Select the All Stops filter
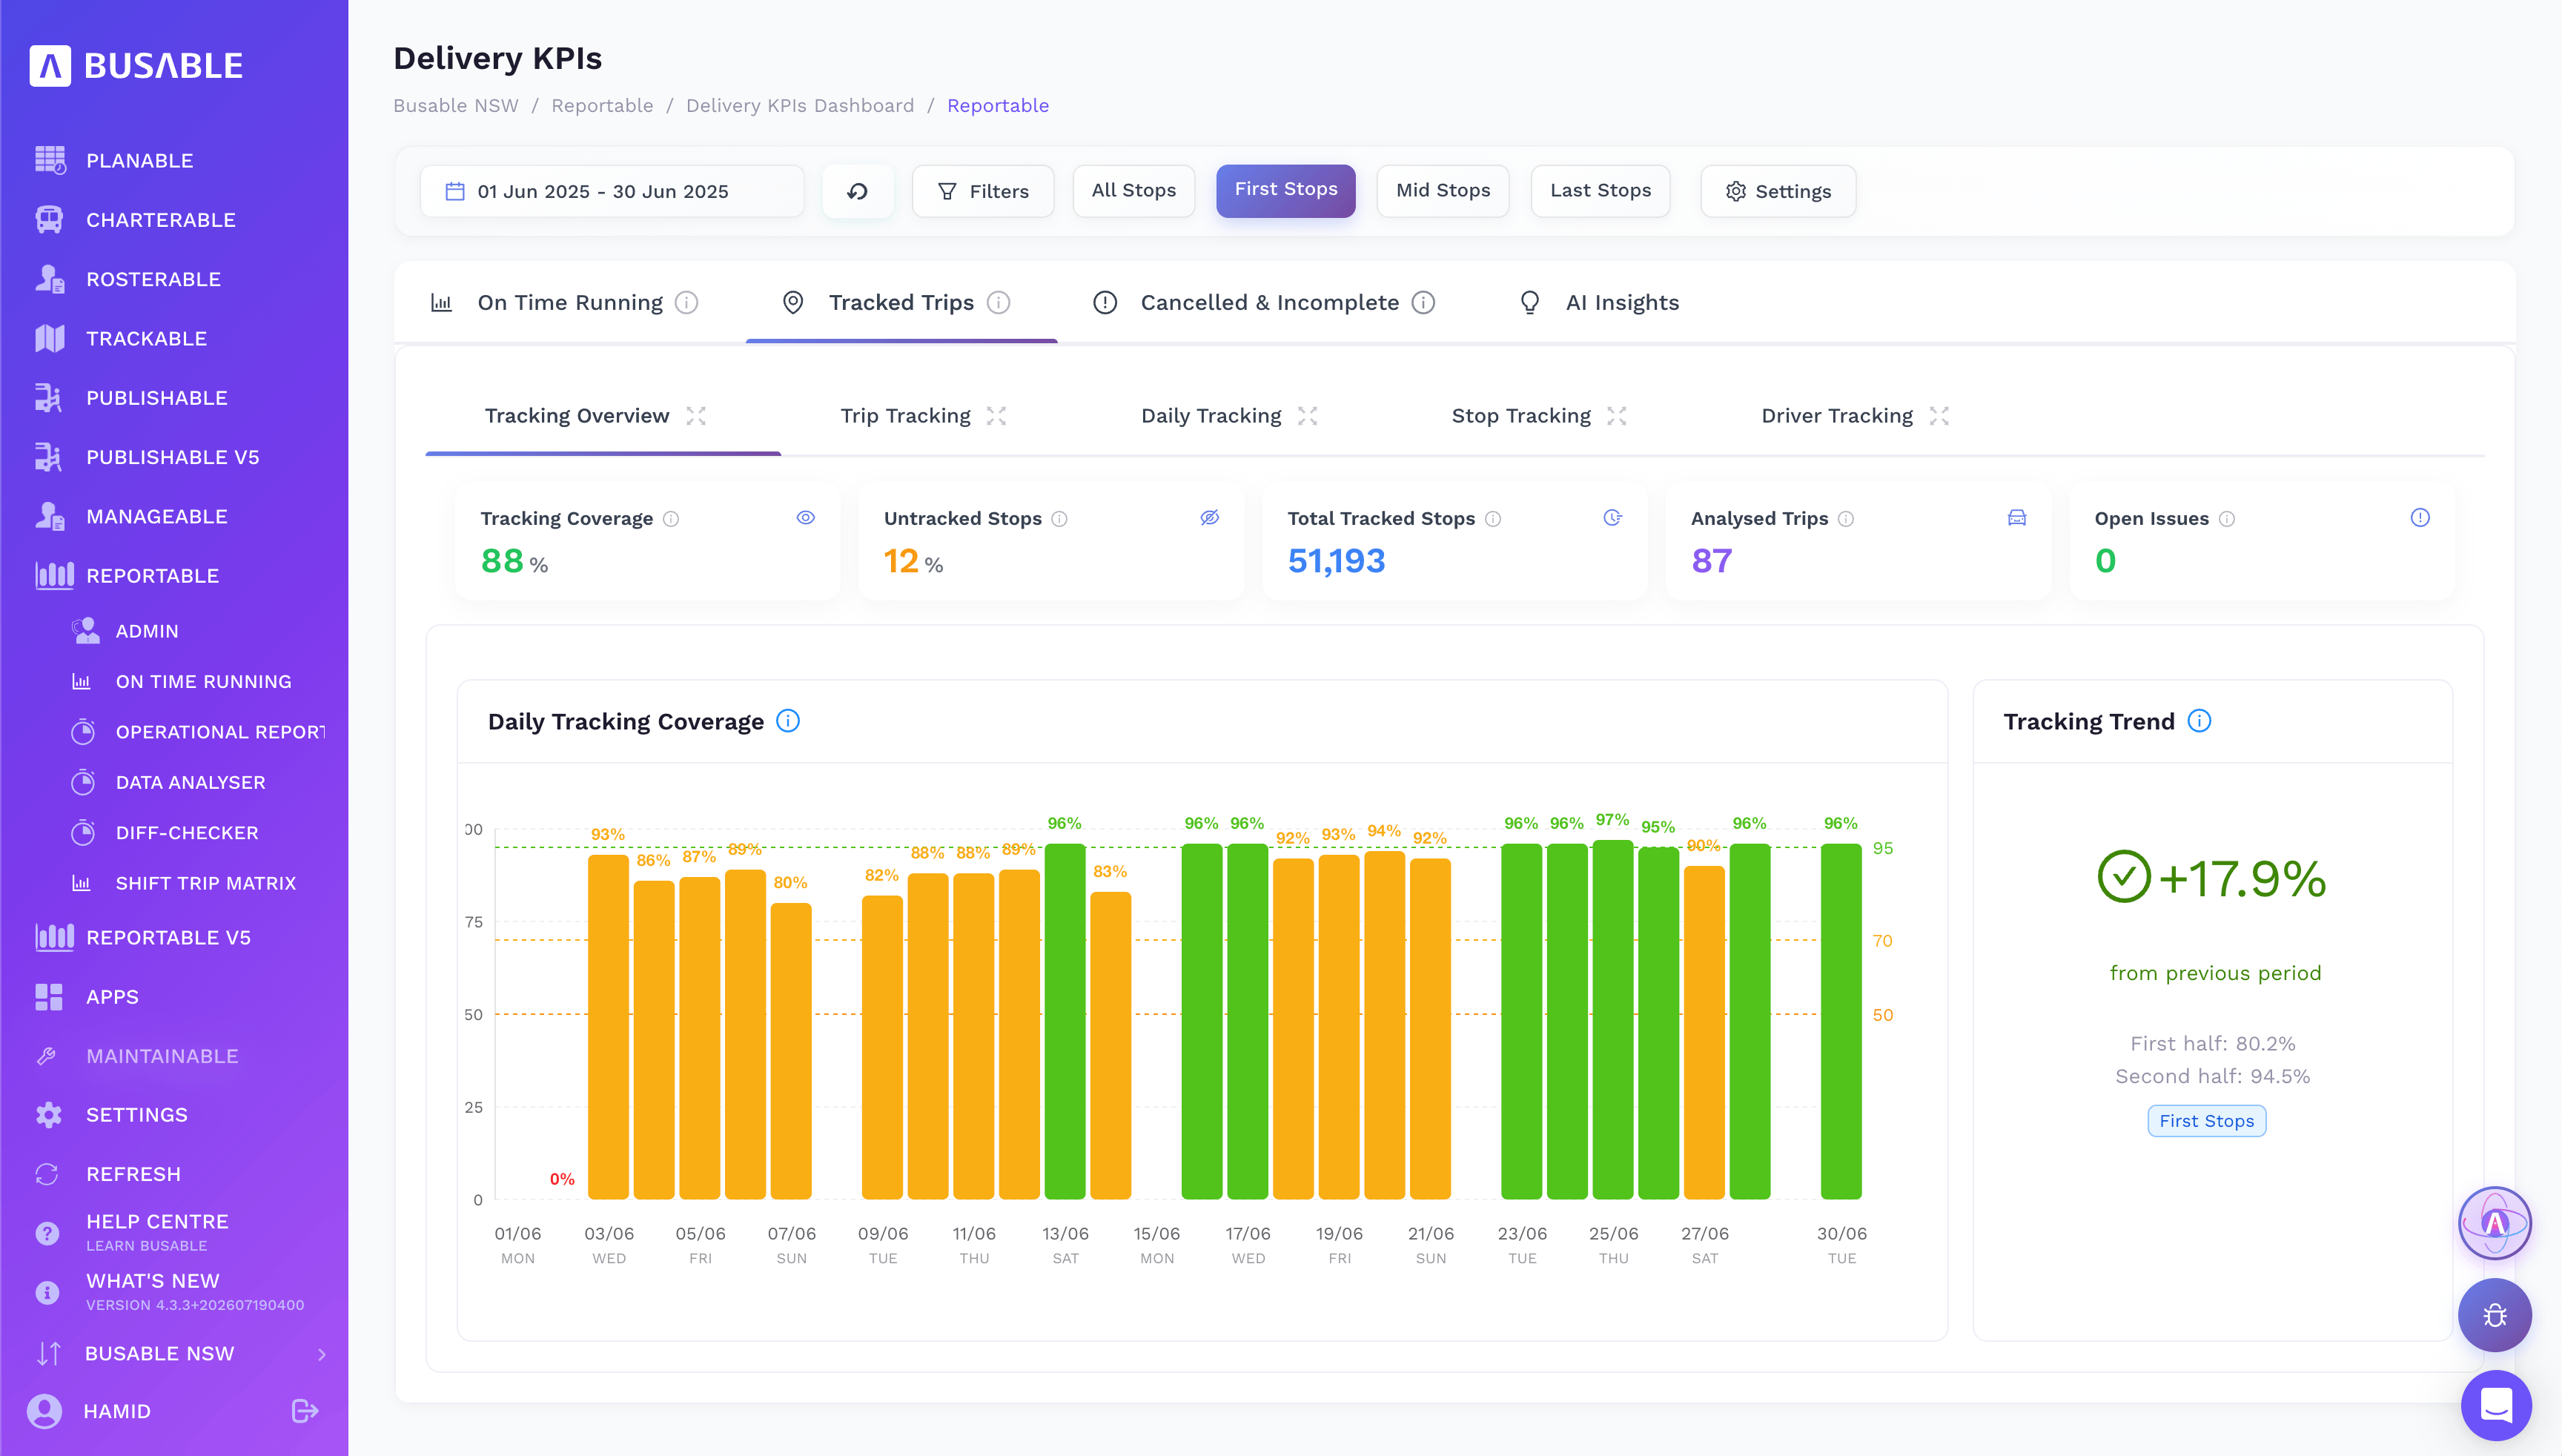 (x=1134, y=191)
